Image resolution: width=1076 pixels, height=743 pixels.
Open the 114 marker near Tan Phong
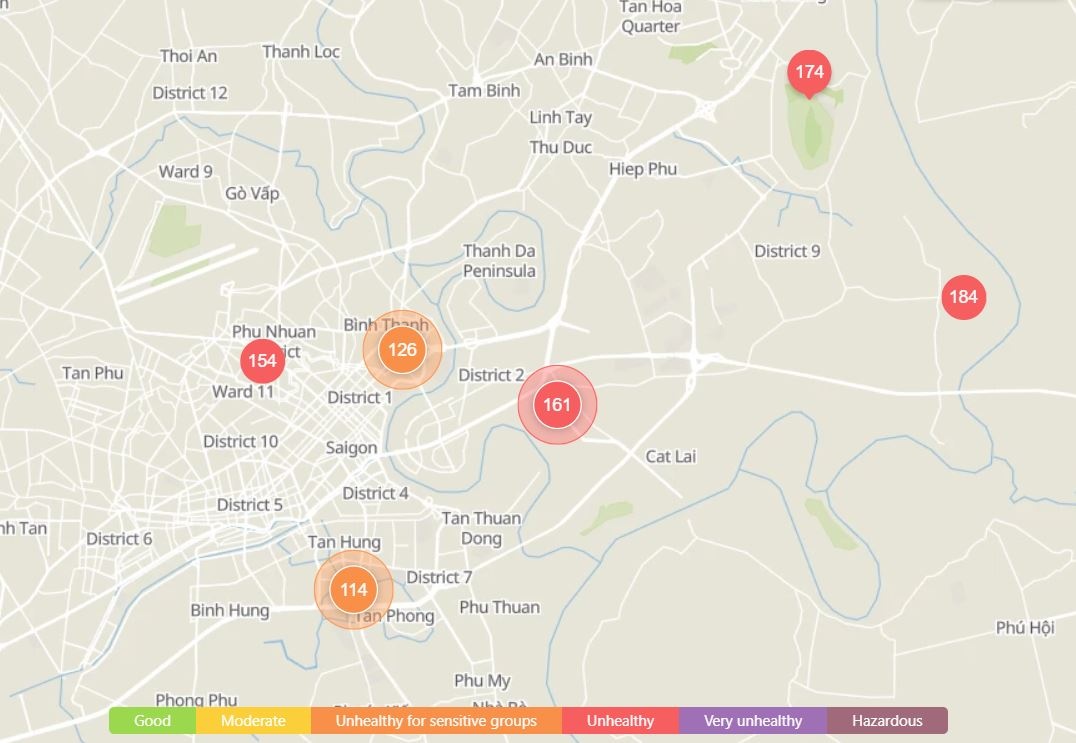click(353, 590)
